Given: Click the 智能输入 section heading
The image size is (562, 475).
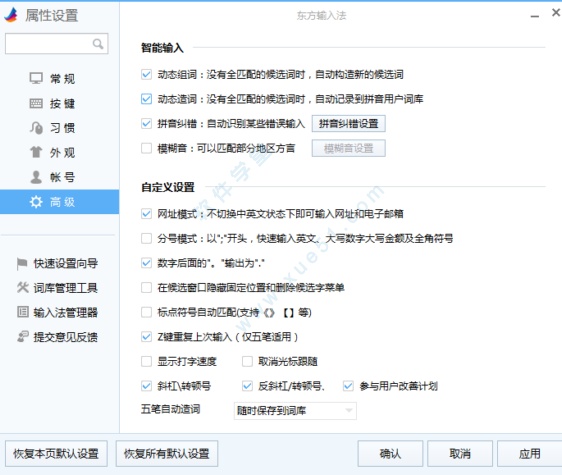Looking at the screenshot, I should coord(162,48).
